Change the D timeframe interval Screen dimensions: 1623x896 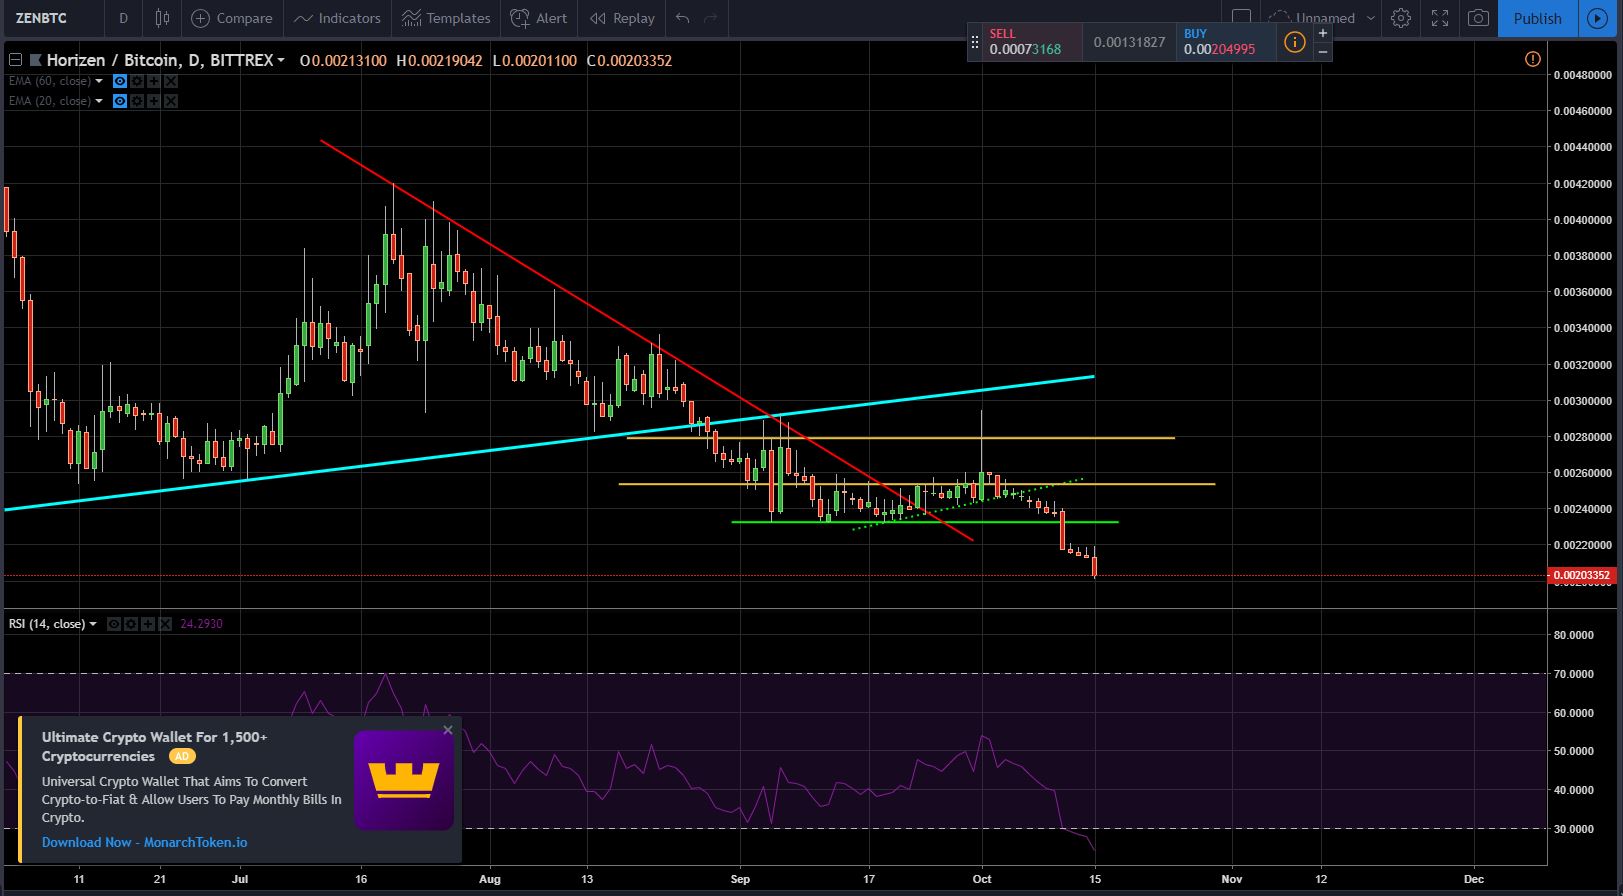coord(123,18)
